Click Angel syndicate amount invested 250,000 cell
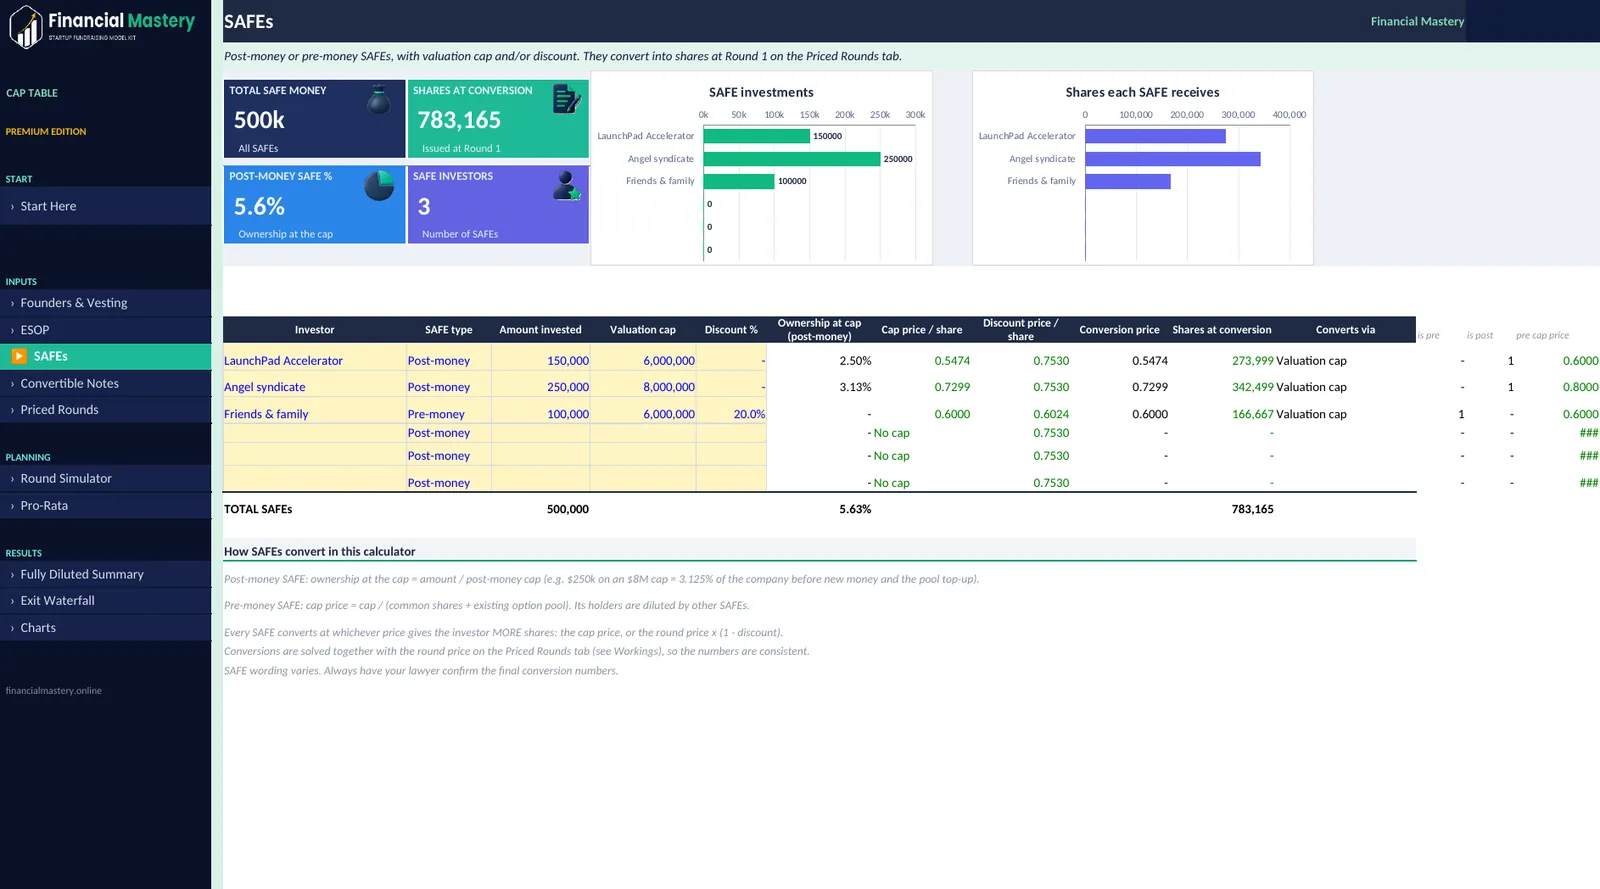The width and height of the screenshot is (1600, 889). pos(540,387)
